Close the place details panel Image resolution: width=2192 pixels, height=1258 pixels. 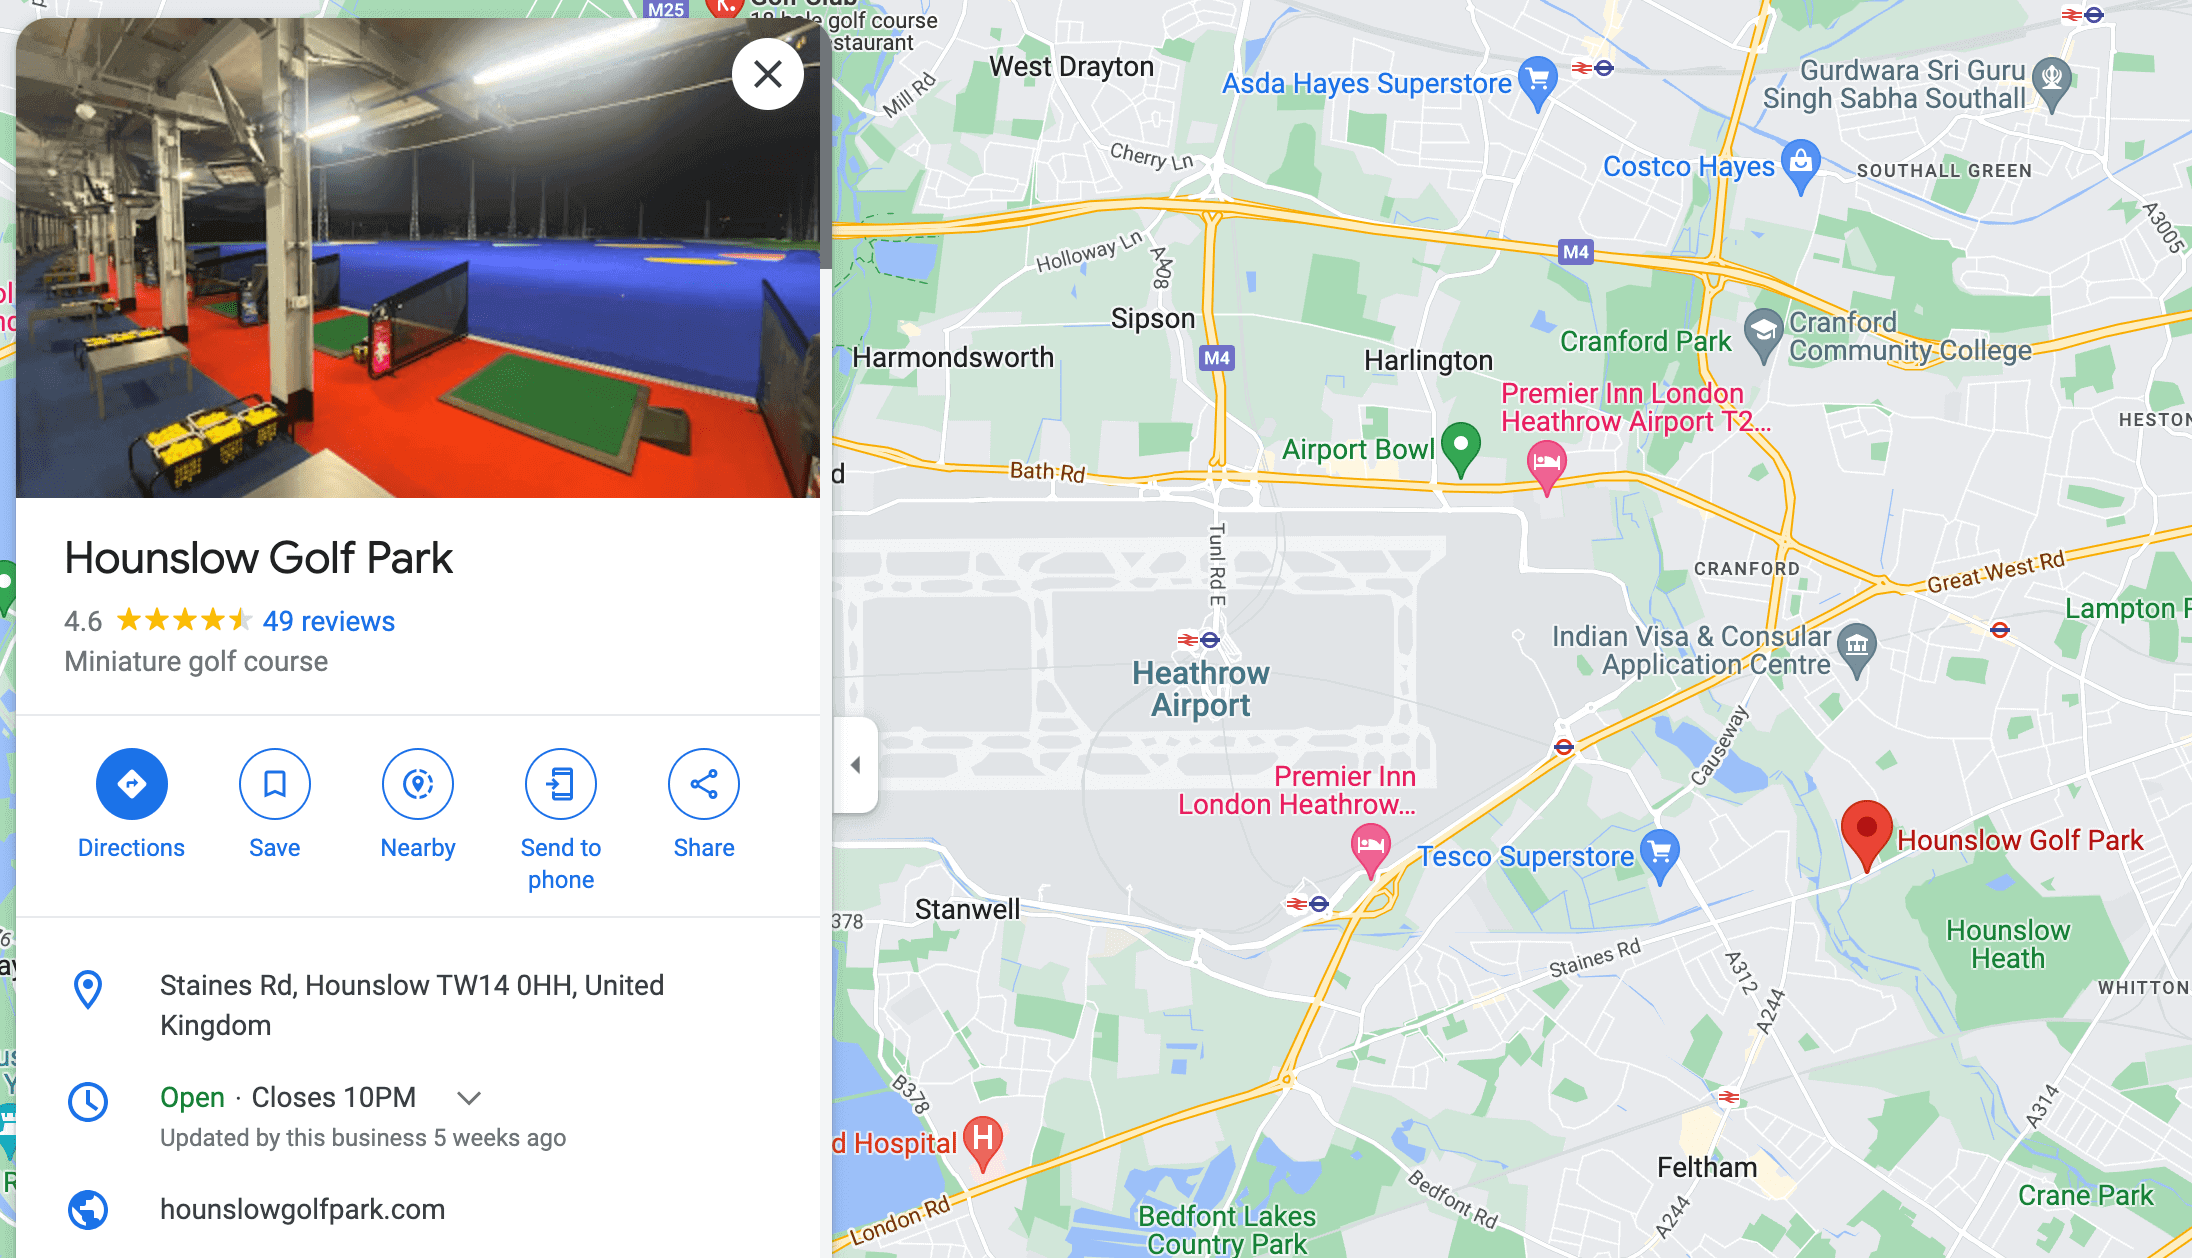pos(768,74)
